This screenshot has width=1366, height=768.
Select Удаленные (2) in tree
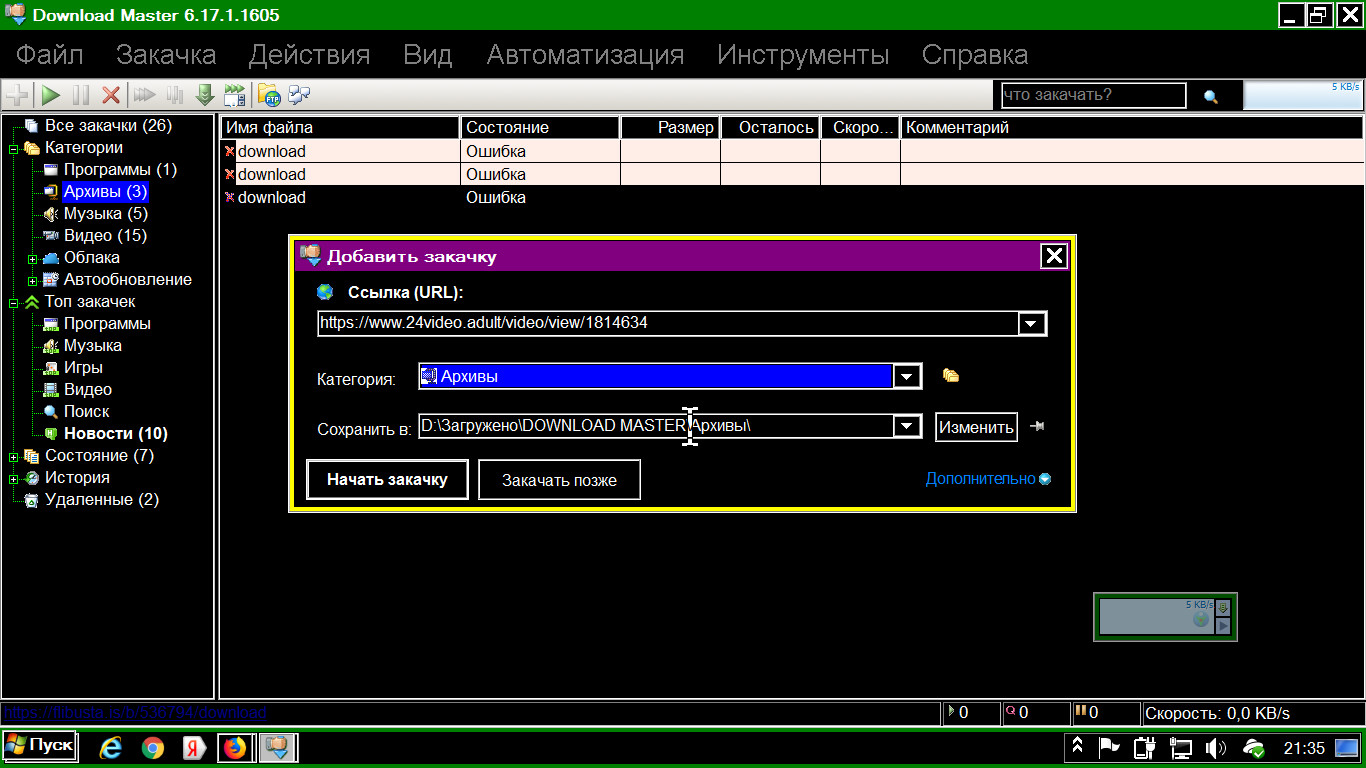(x=102, y=500)
